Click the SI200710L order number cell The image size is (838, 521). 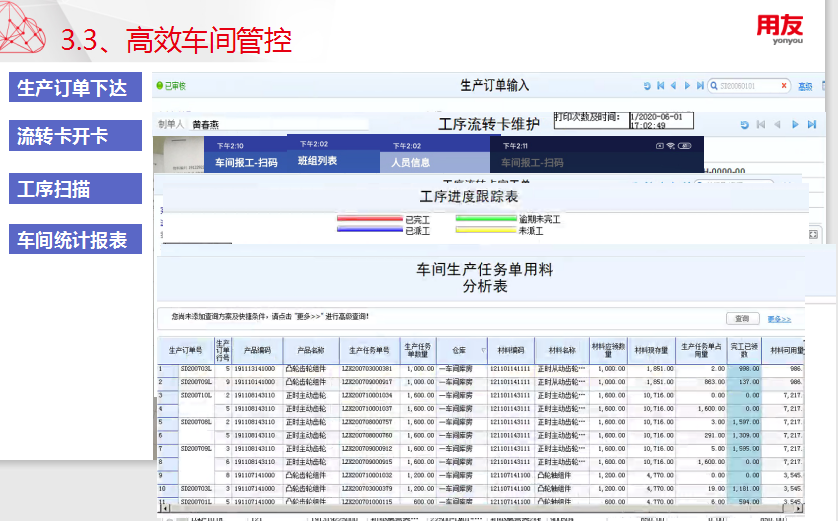(196, 395)
